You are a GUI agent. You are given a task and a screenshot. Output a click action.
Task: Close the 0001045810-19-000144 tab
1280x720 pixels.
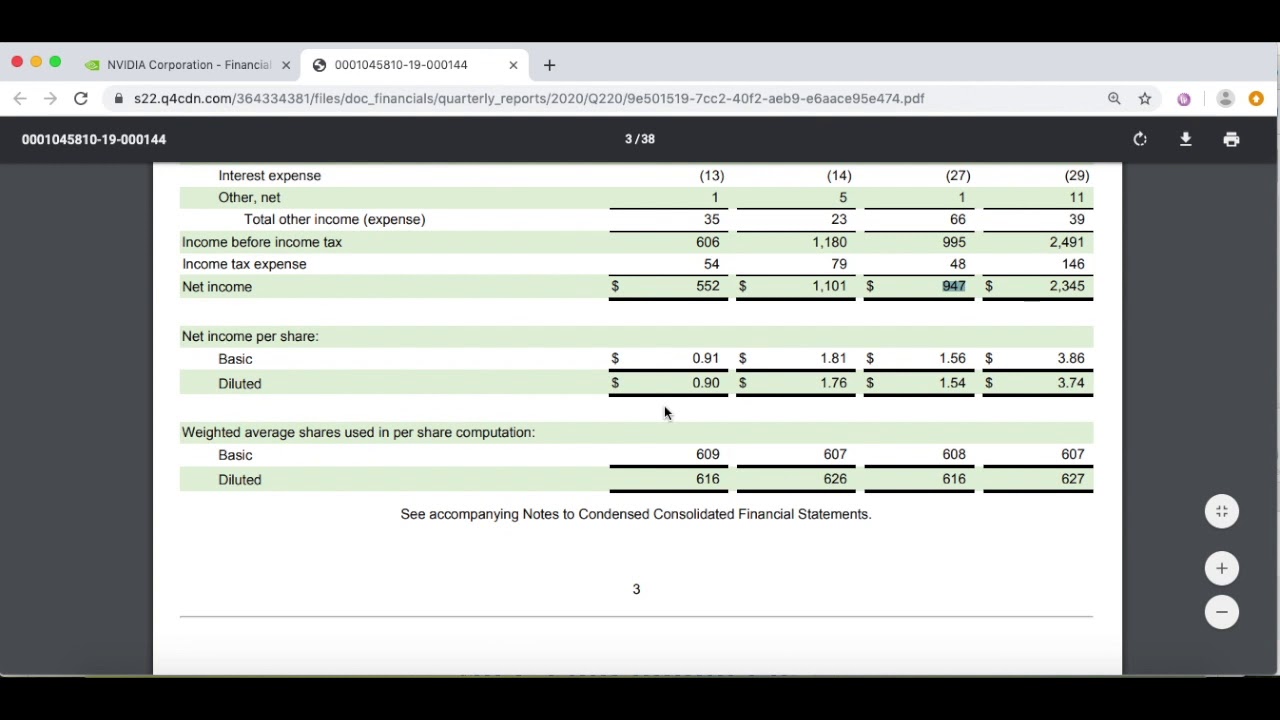513,65
